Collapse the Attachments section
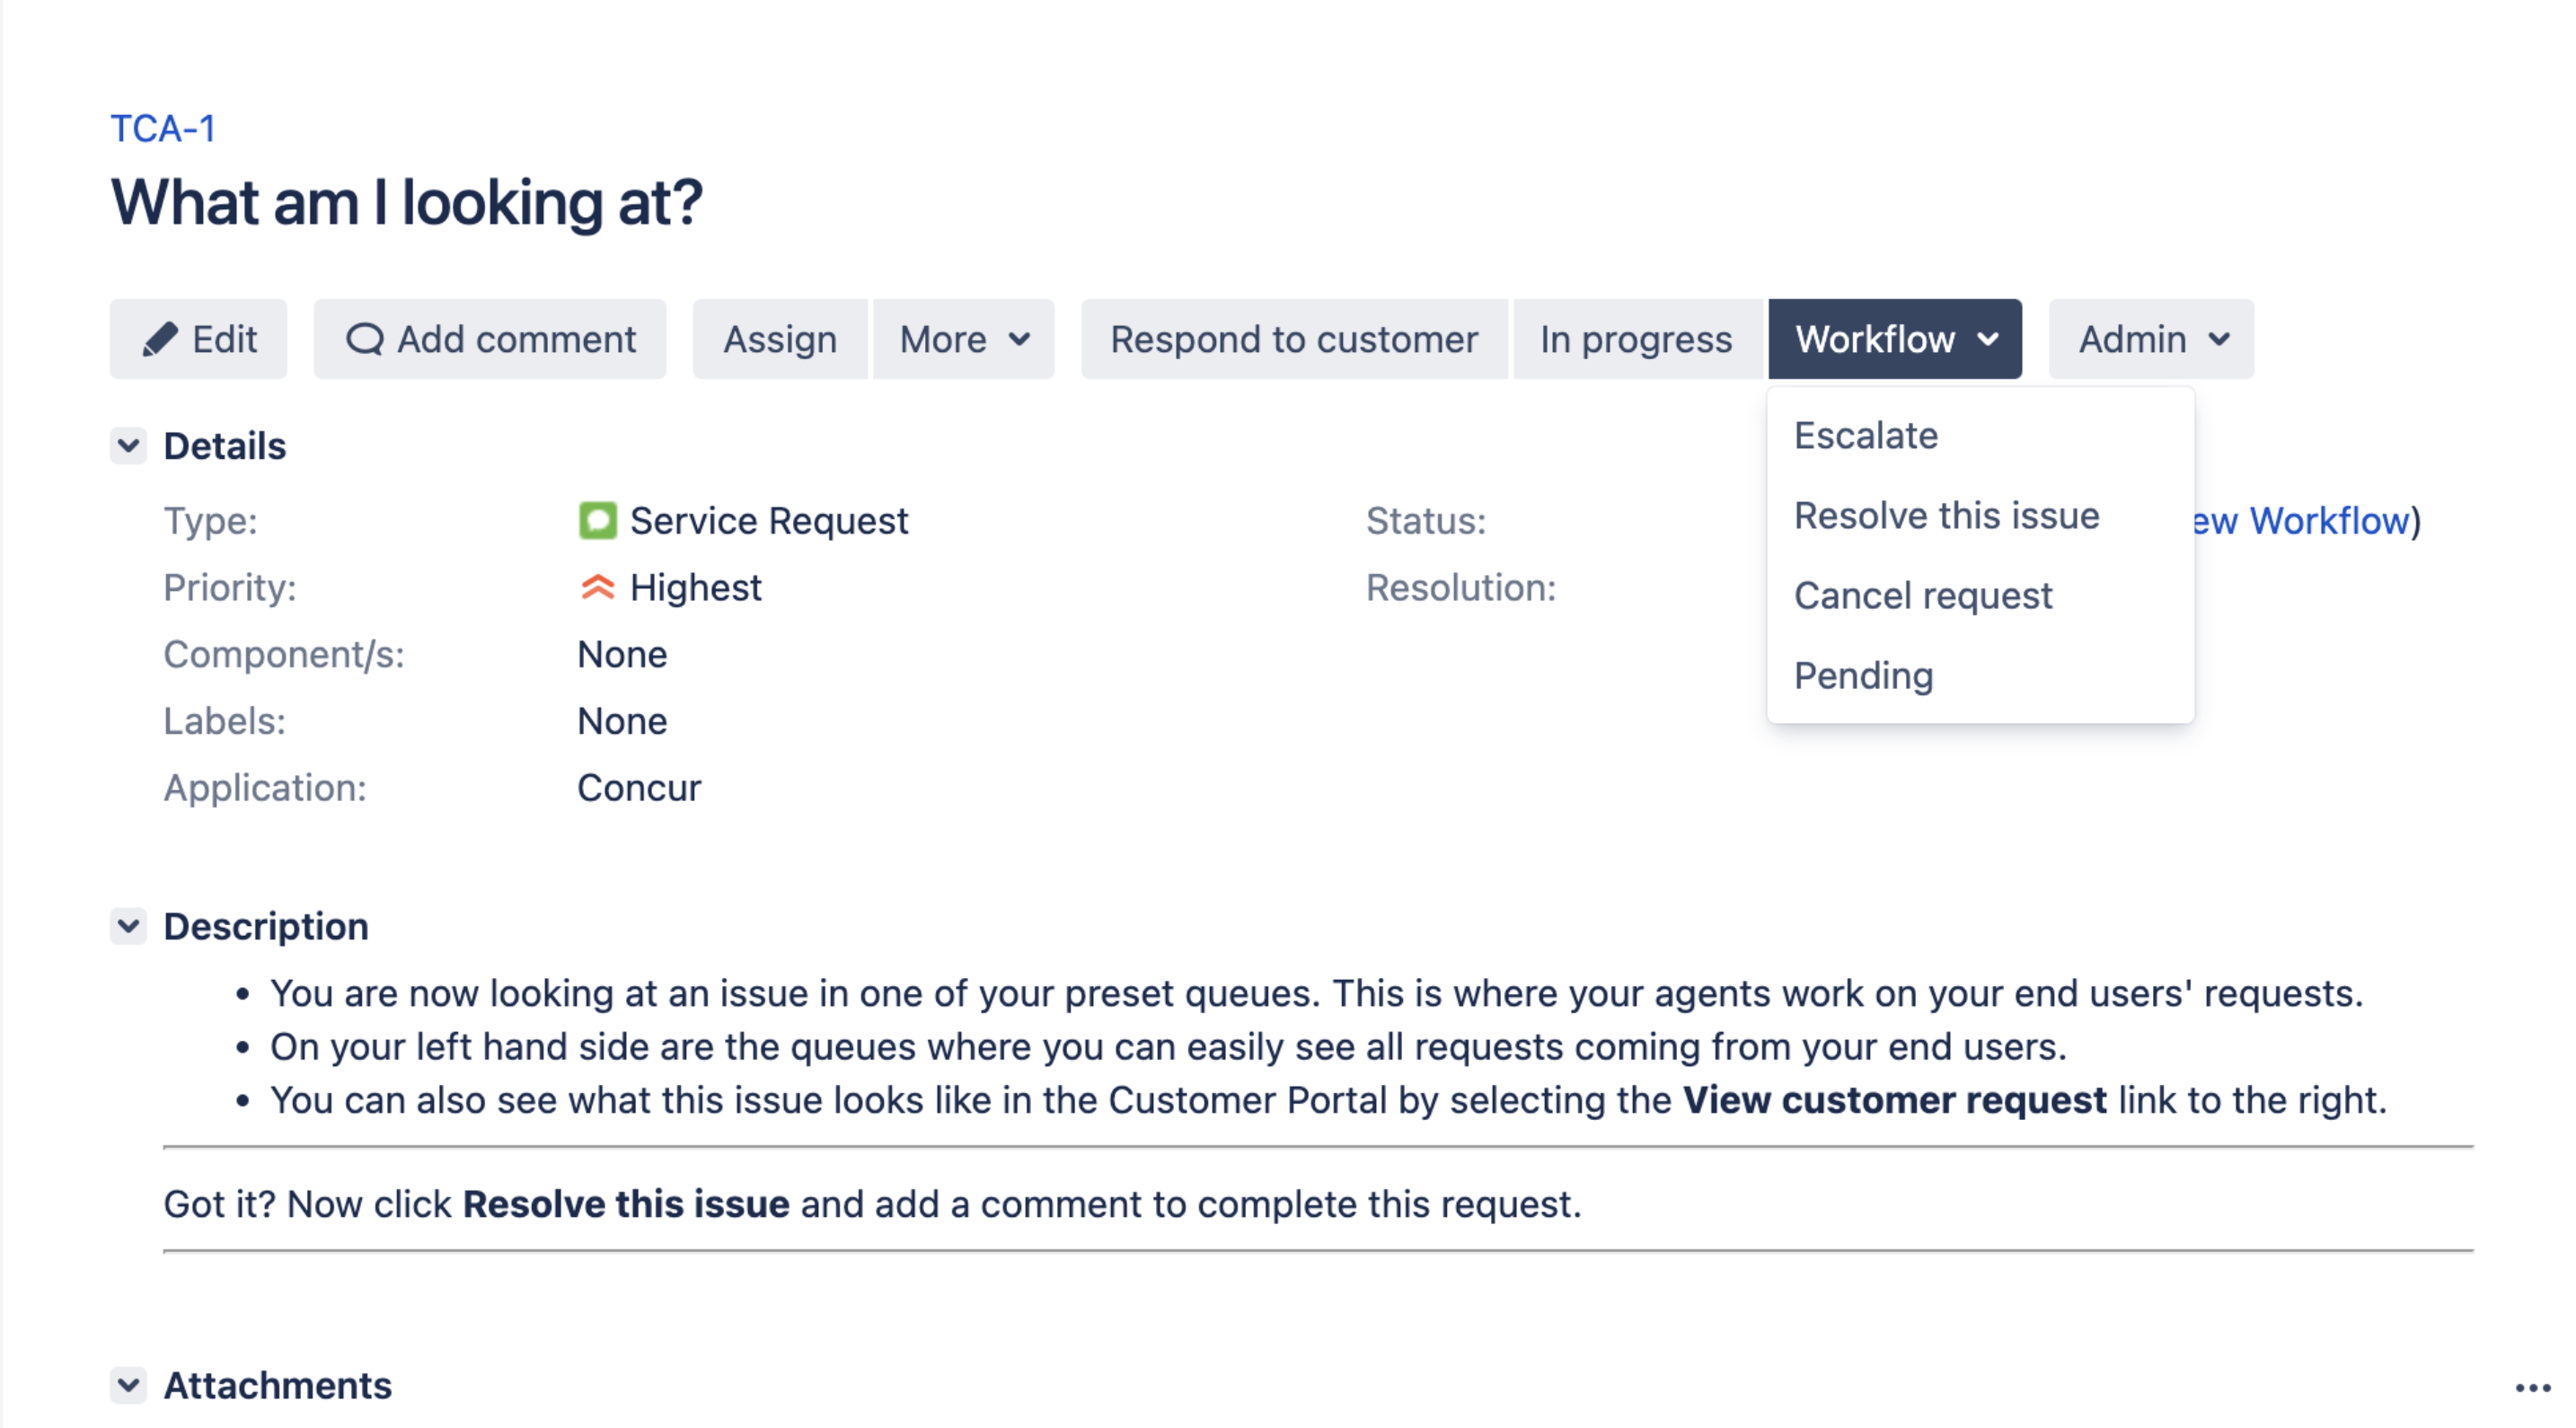Image resolution: width=2576 pixels, height=1428 pixels. click(x=129, y=1385)
